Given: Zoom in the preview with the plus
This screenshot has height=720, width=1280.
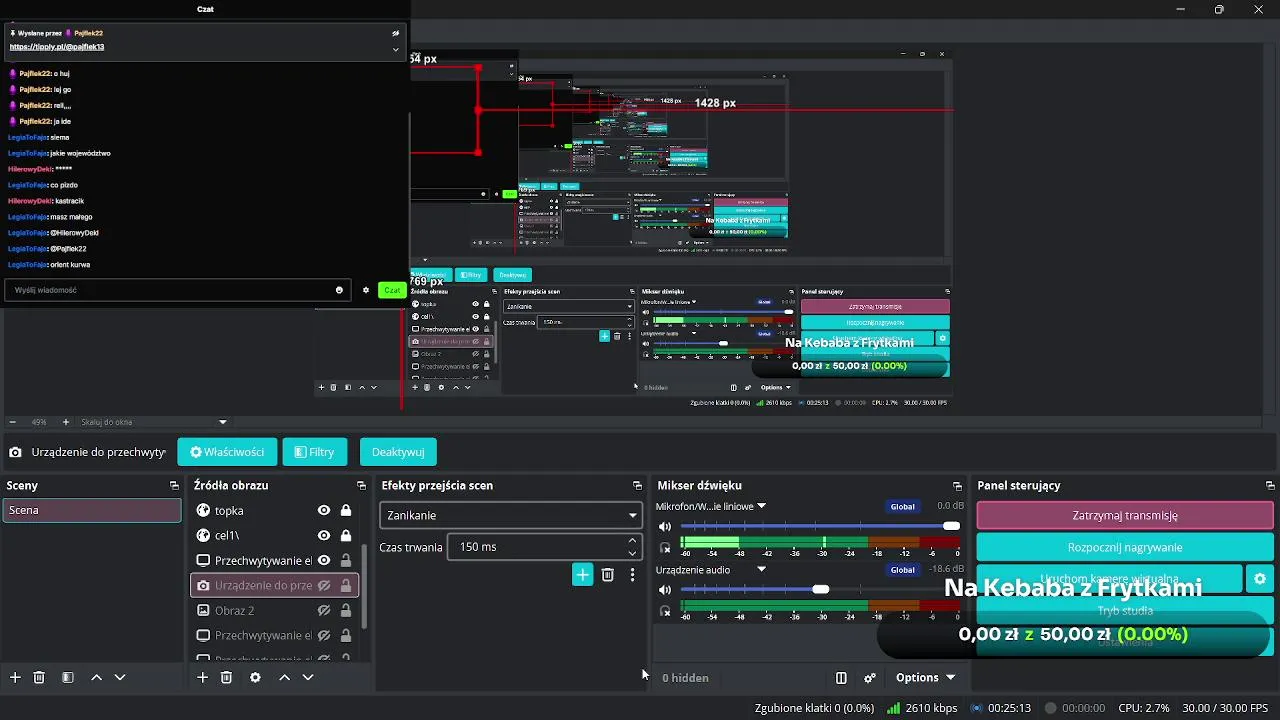Looking at the screenshot, I should pos(66,422).
